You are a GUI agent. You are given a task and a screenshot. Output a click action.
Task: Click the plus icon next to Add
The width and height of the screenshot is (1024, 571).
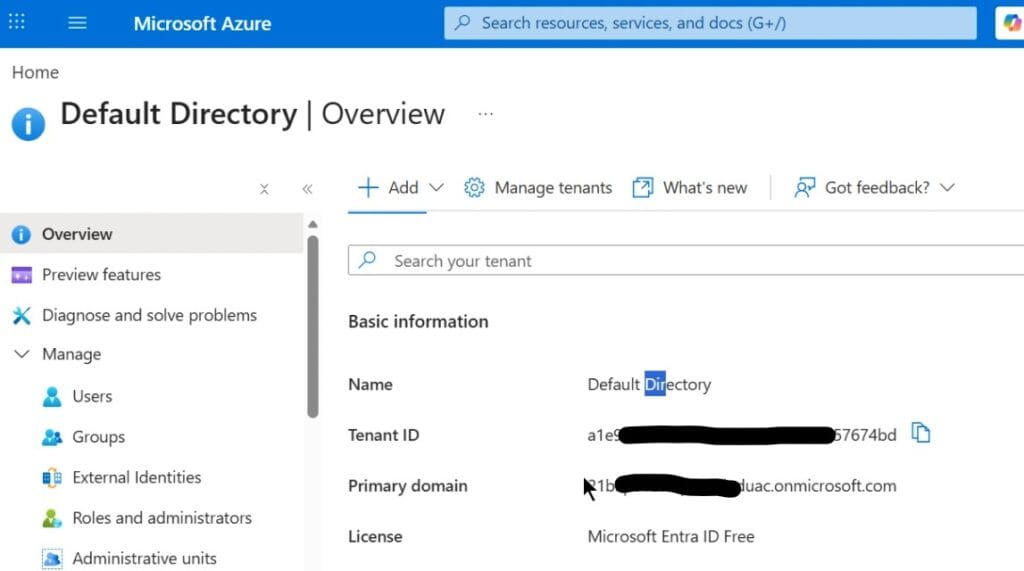[x=368, y=188]
